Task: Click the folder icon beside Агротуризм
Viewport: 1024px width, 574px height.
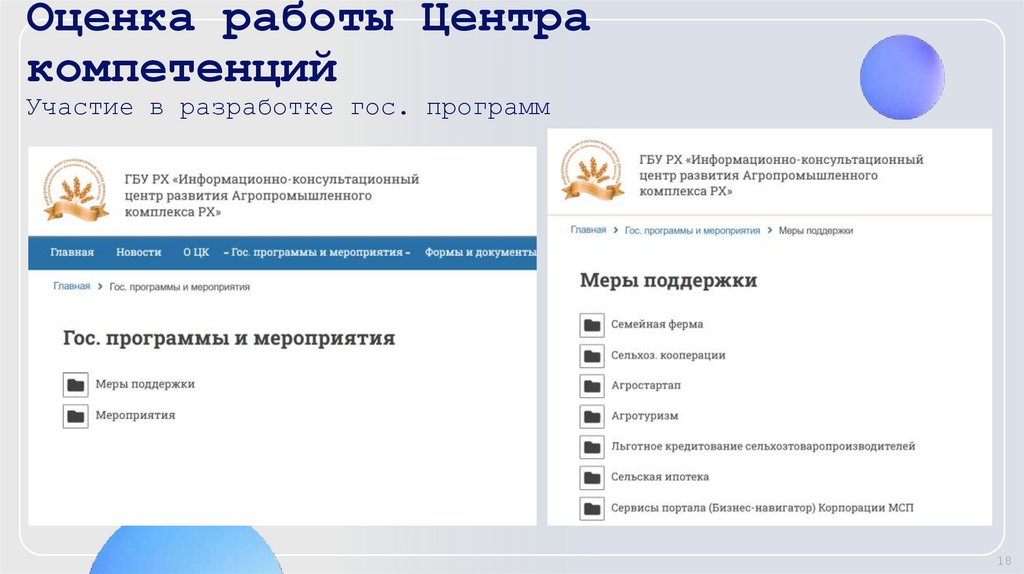Action: pos(592,417)
